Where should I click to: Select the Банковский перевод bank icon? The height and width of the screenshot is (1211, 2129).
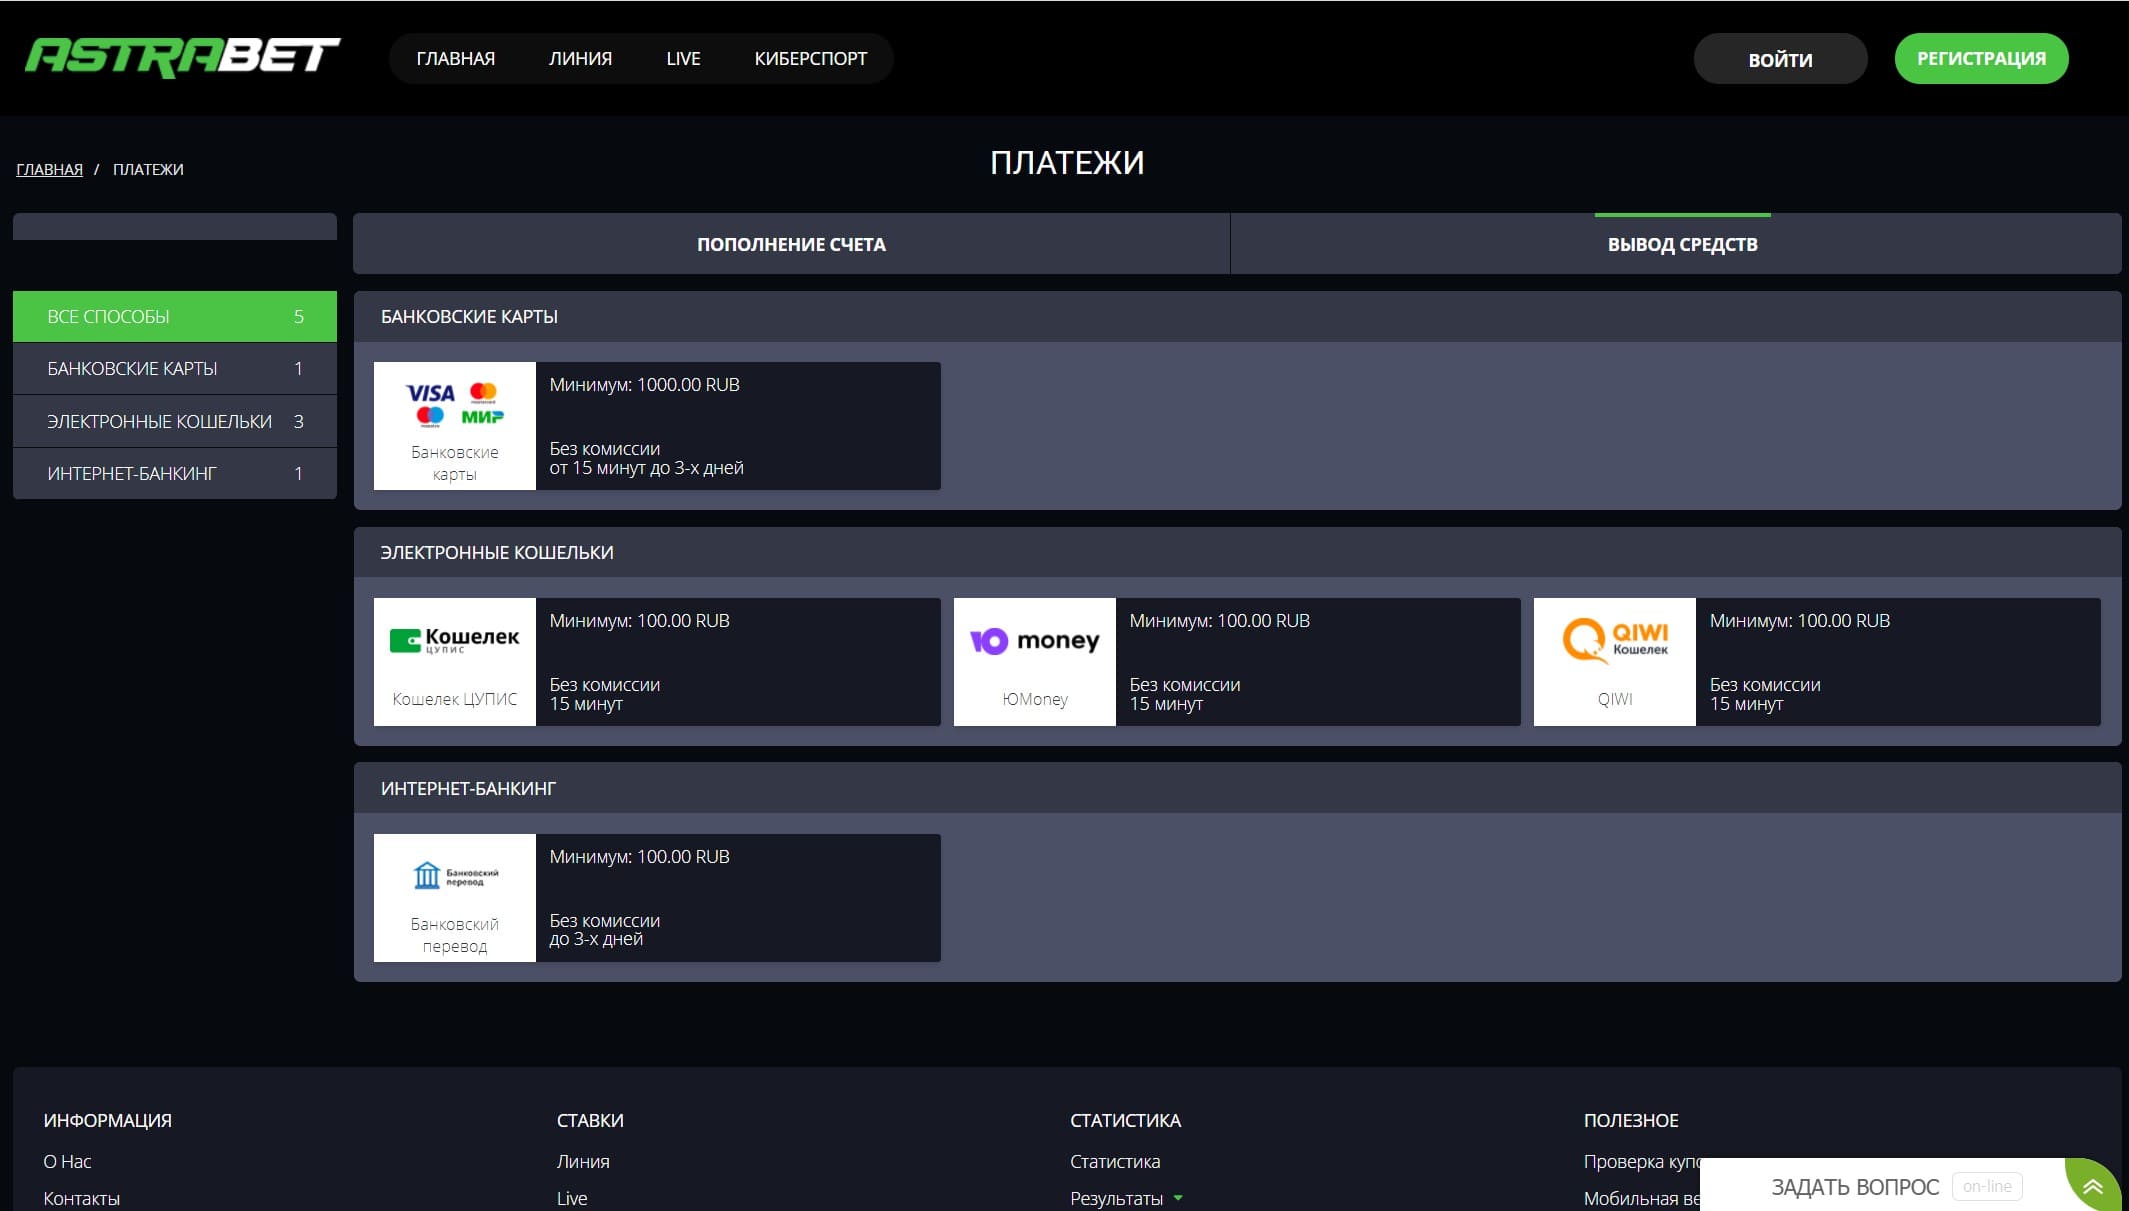click(454, 876)
